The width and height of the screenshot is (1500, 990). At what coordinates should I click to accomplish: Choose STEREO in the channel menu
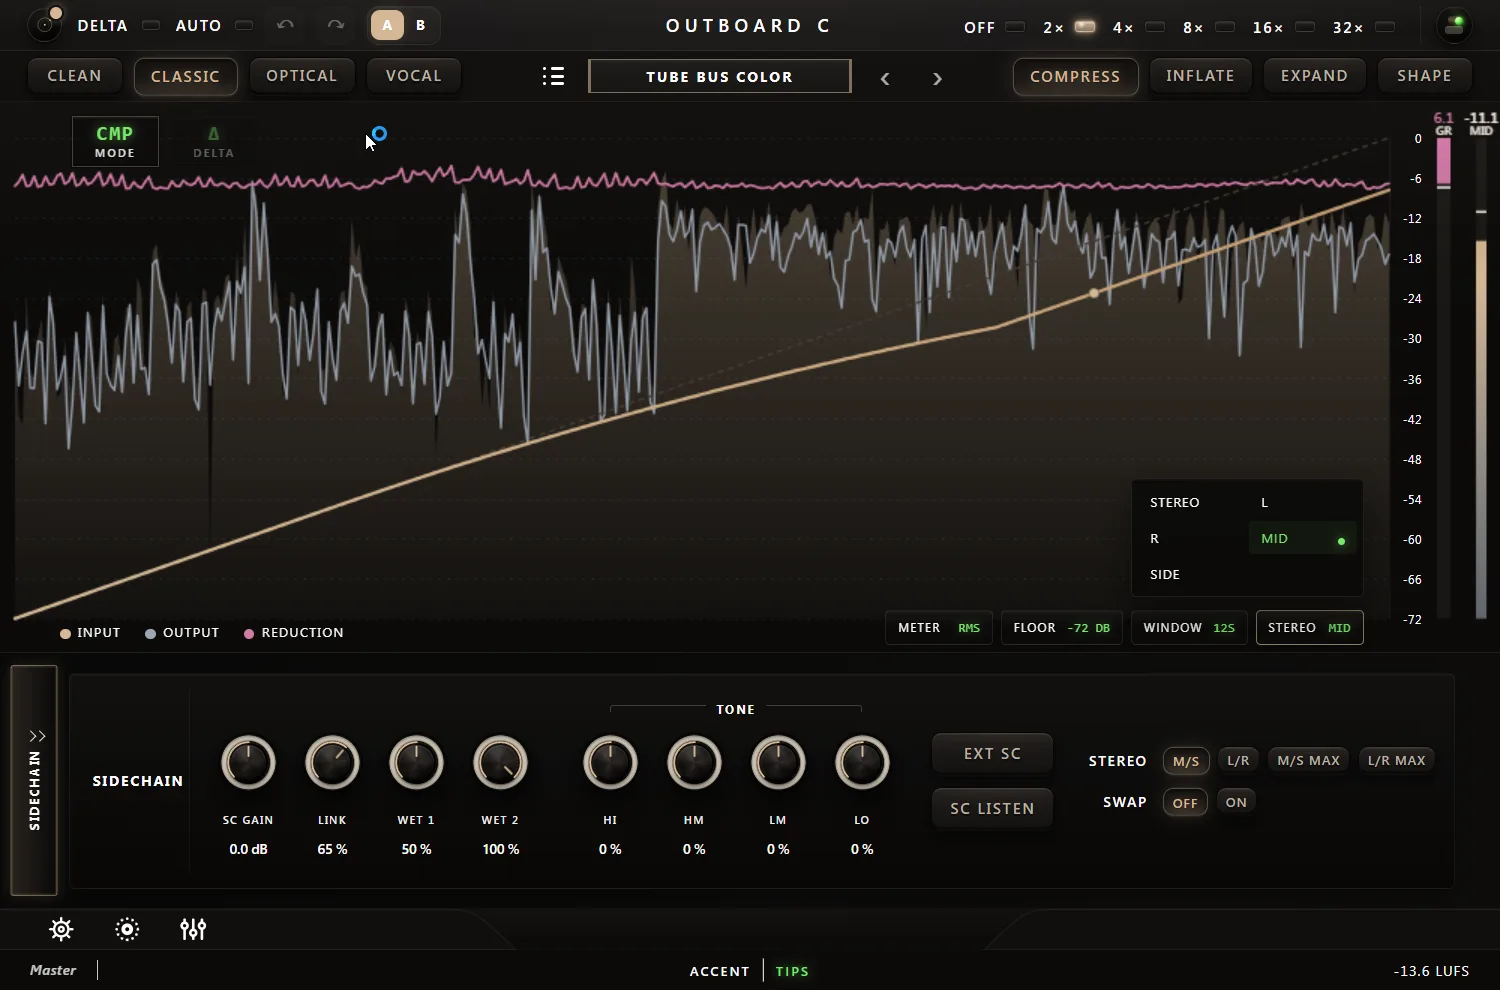(1192, 503)
